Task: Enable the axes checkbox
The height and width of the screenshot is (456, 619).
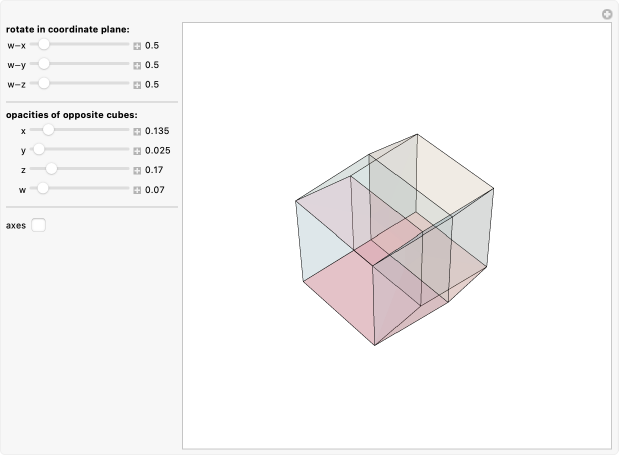Action: point(38,225)
